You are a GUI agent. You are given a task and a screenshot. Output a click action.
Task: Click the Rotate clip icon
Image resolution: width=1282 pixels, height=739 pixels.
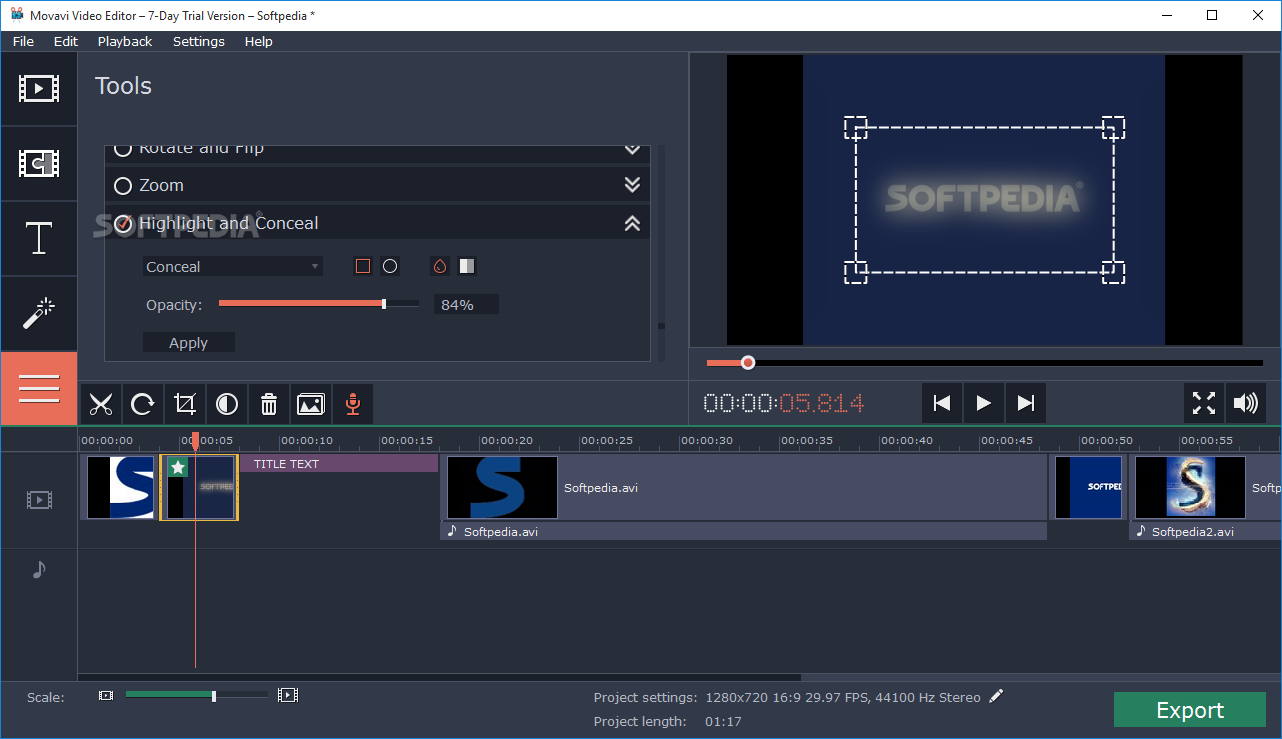coord(143,404)
